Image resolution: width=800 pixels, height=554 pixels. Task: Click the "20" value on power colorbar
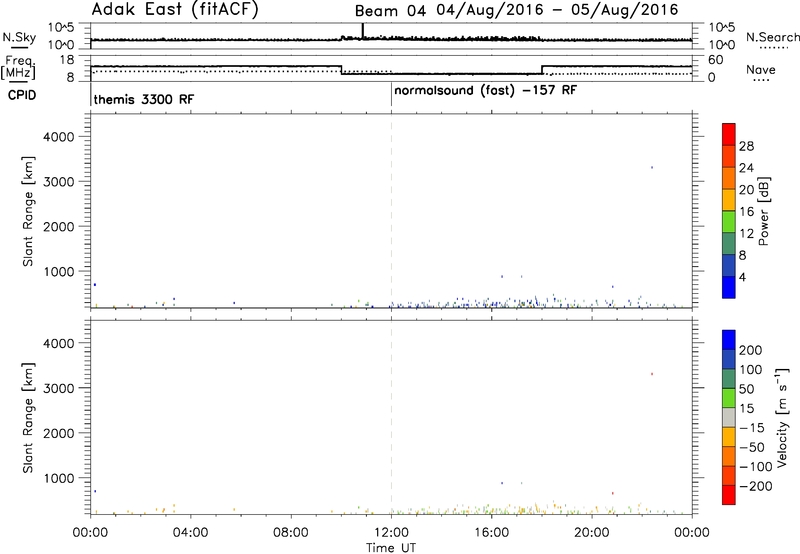pos(746,190)
